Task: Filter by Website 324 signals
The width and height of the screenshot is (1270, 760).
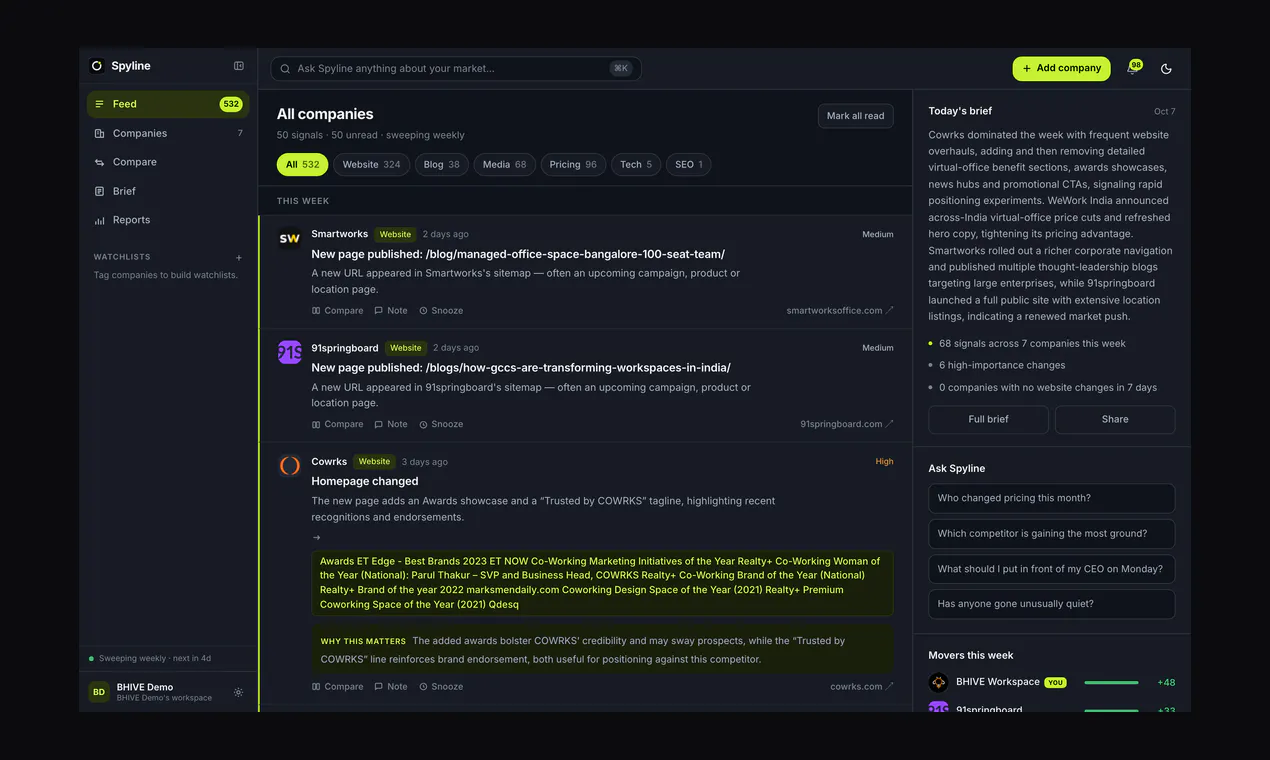Action: 371,164
